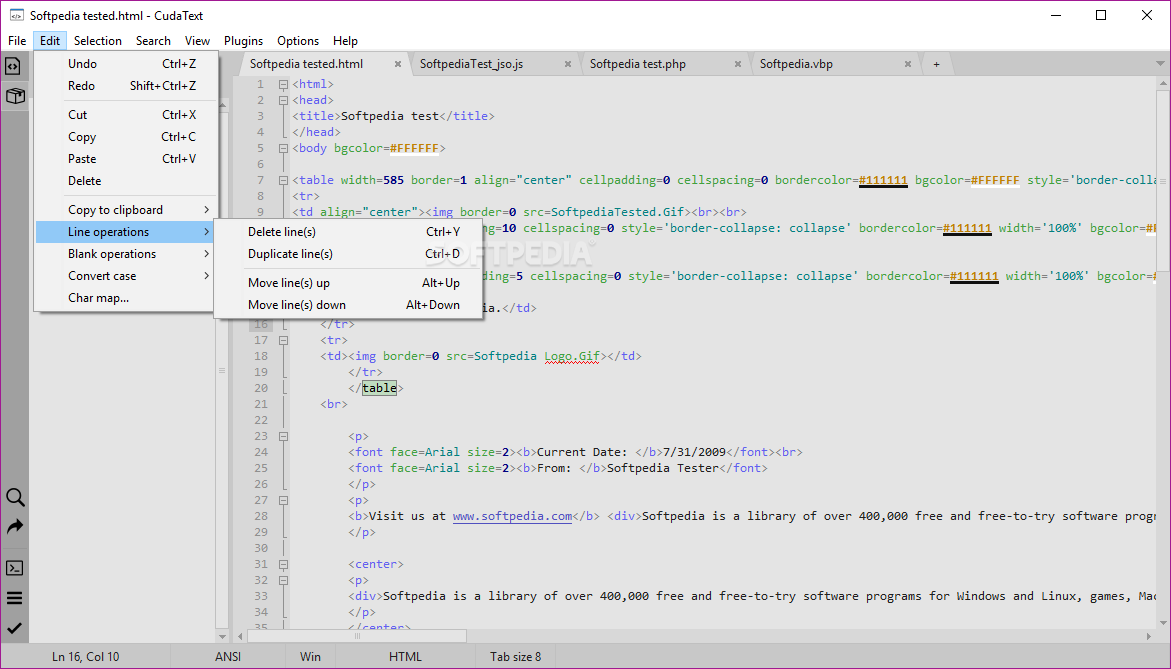Choose Copy in the Edit menu
This screenshot has width=1171, height=669.
pyautogui.click(x=126, y=137)
